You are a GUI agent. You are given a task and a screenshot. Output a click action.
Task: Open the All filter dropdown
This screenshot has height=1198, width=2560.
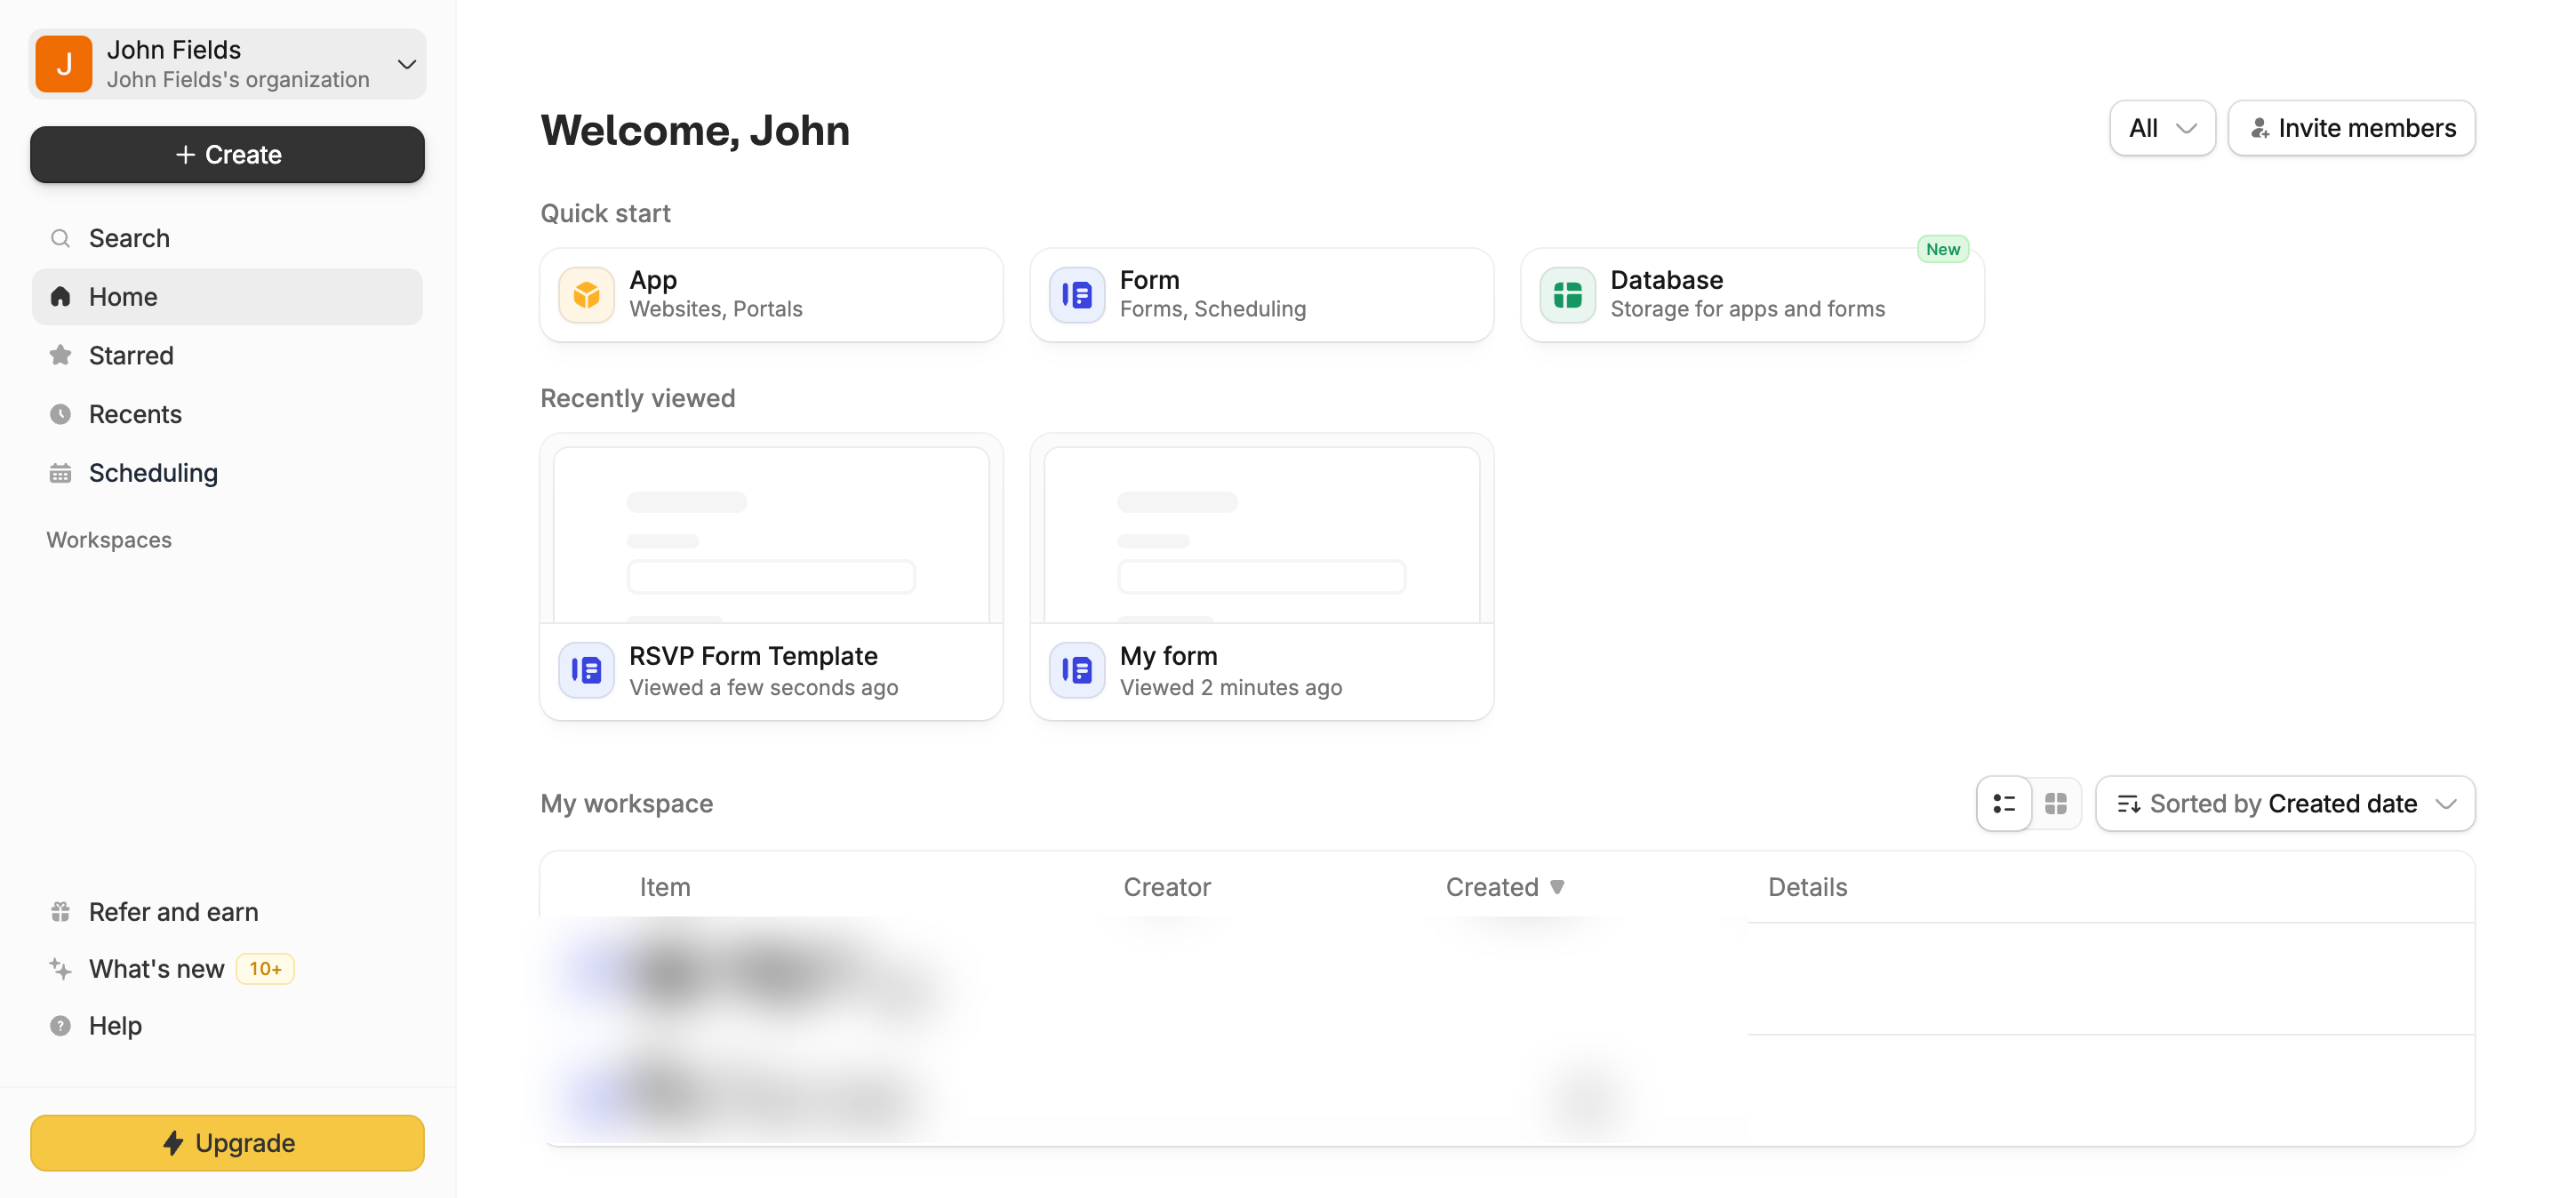tap(2161, 128)
